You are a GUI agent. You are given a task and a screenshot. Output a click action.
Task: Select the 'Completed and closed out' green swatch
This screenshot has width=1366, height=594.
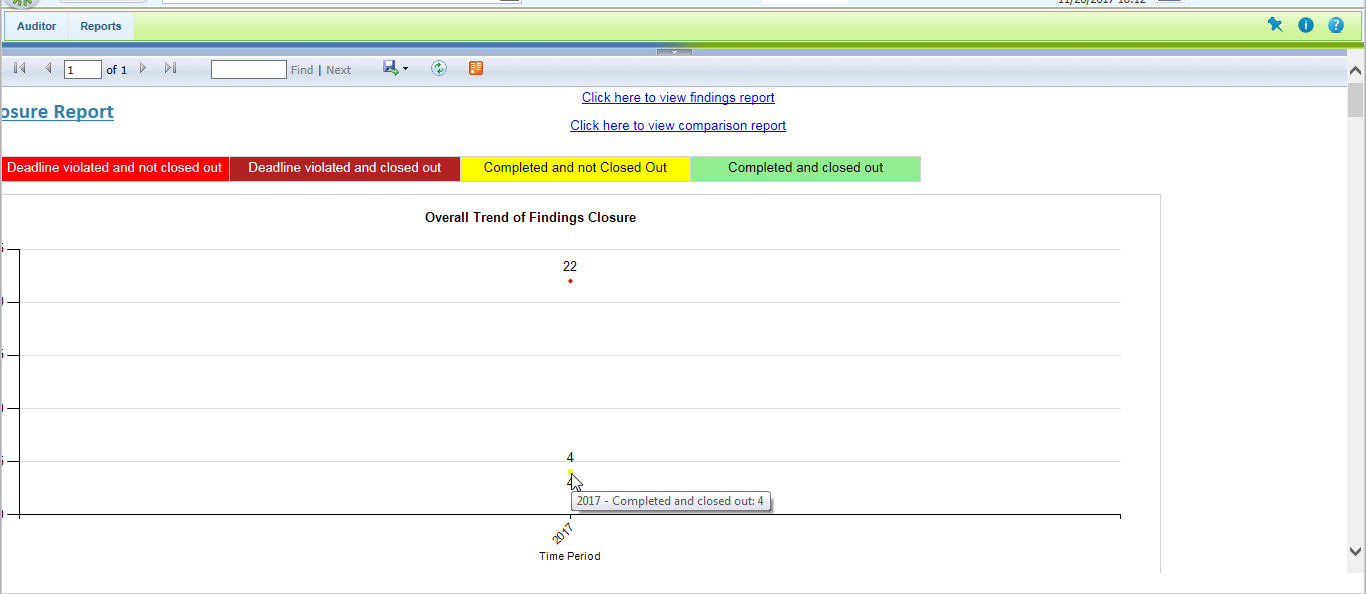pyautogui.click(x=806, y=168)
